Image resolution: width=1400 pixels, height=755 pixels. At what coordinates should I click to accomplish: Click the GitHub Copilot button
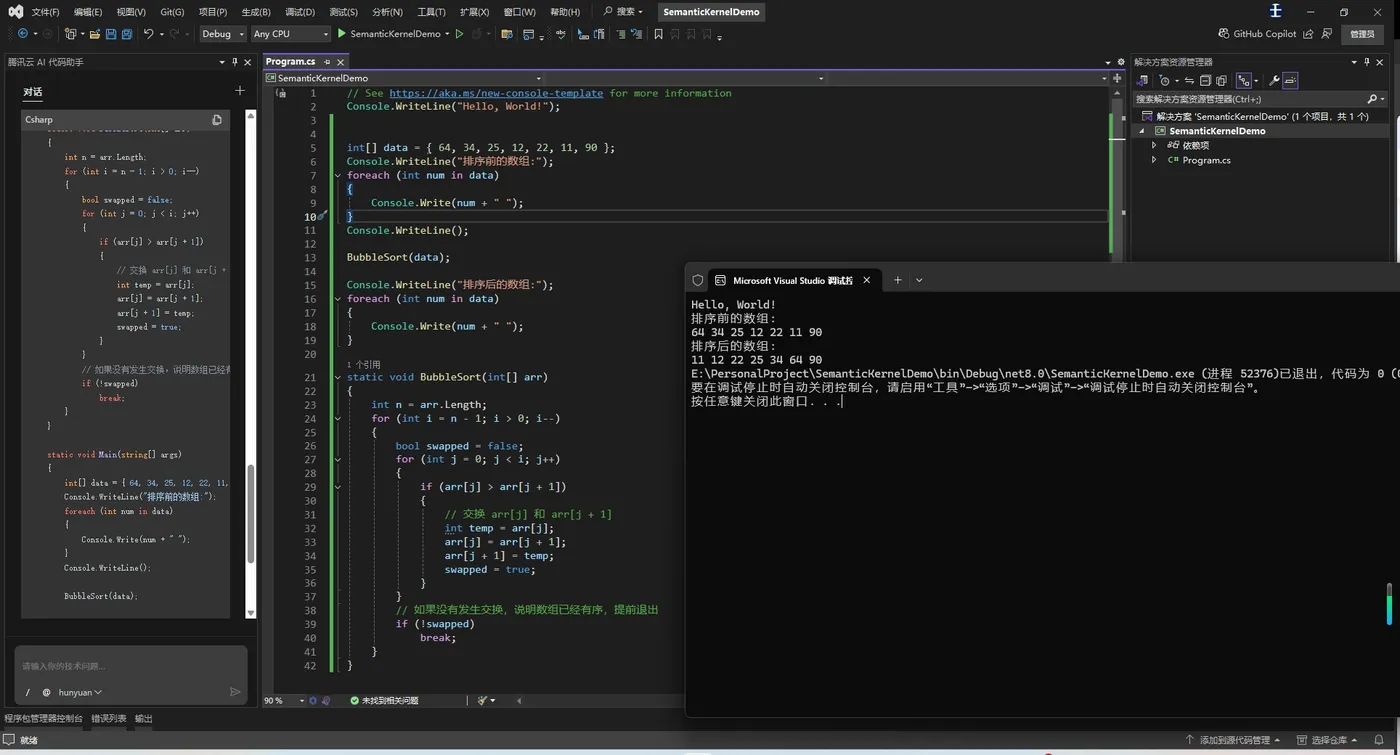(x=1257, y=34)
